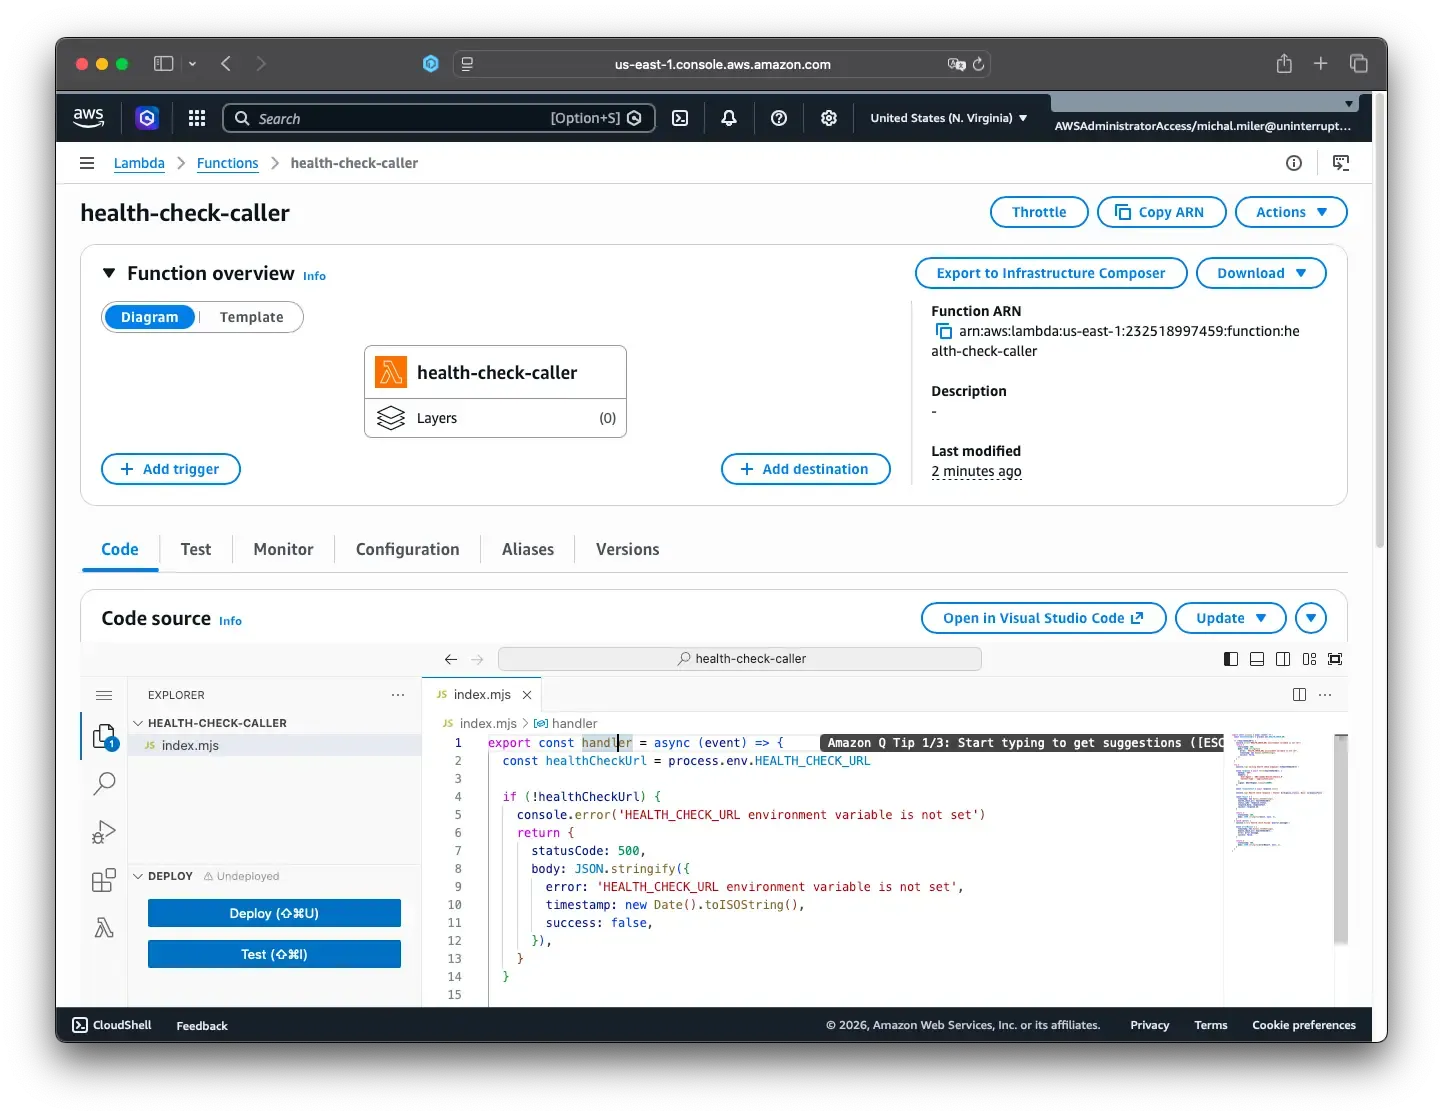Toggle the bottom panel visibility

1257,659
